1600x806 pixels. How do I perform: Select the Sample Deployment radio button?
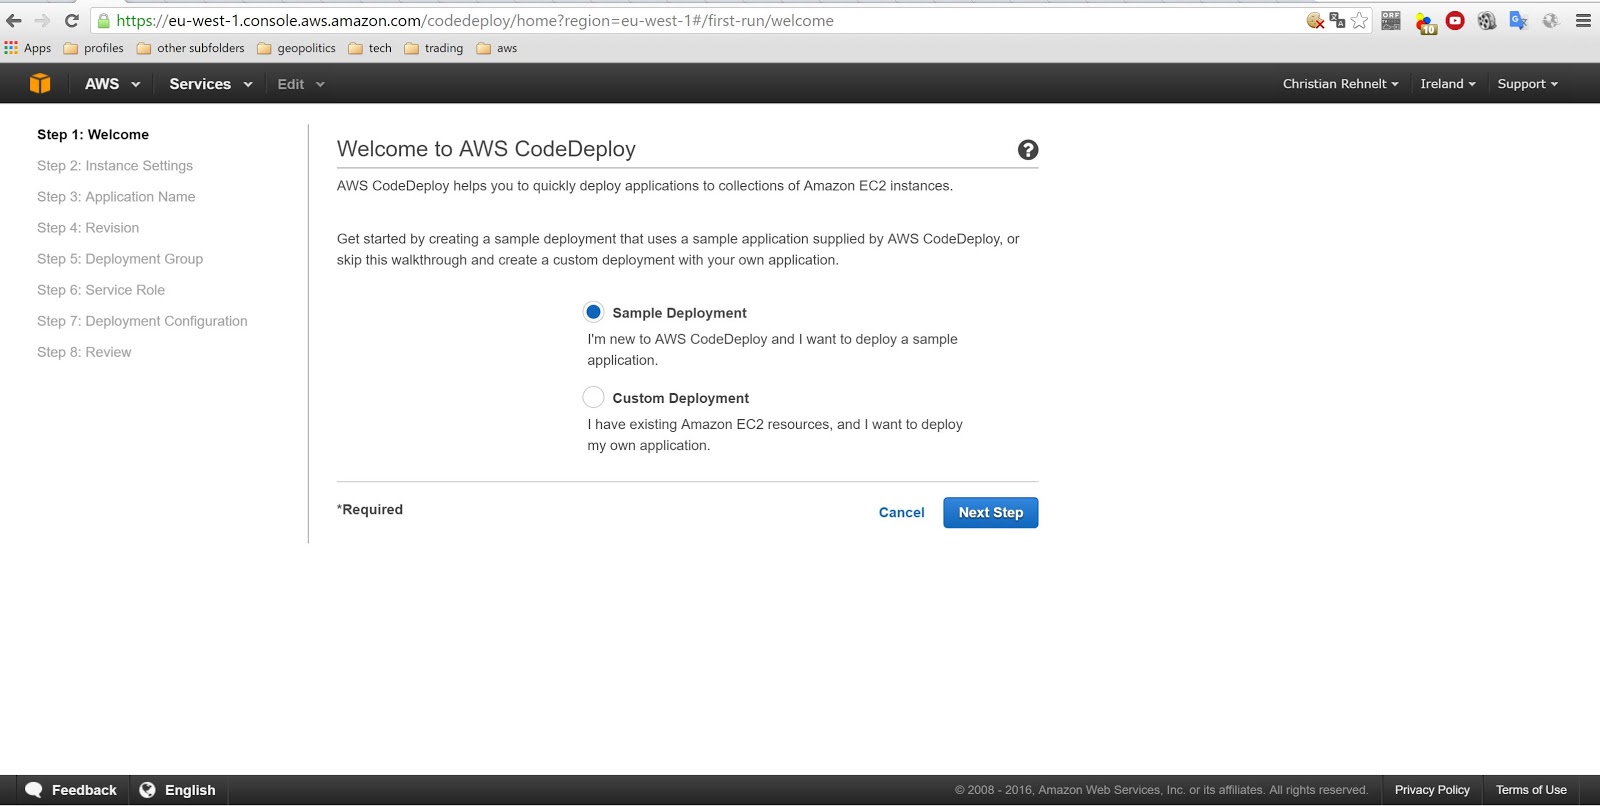pyautogui.click(x=593, y=312)
